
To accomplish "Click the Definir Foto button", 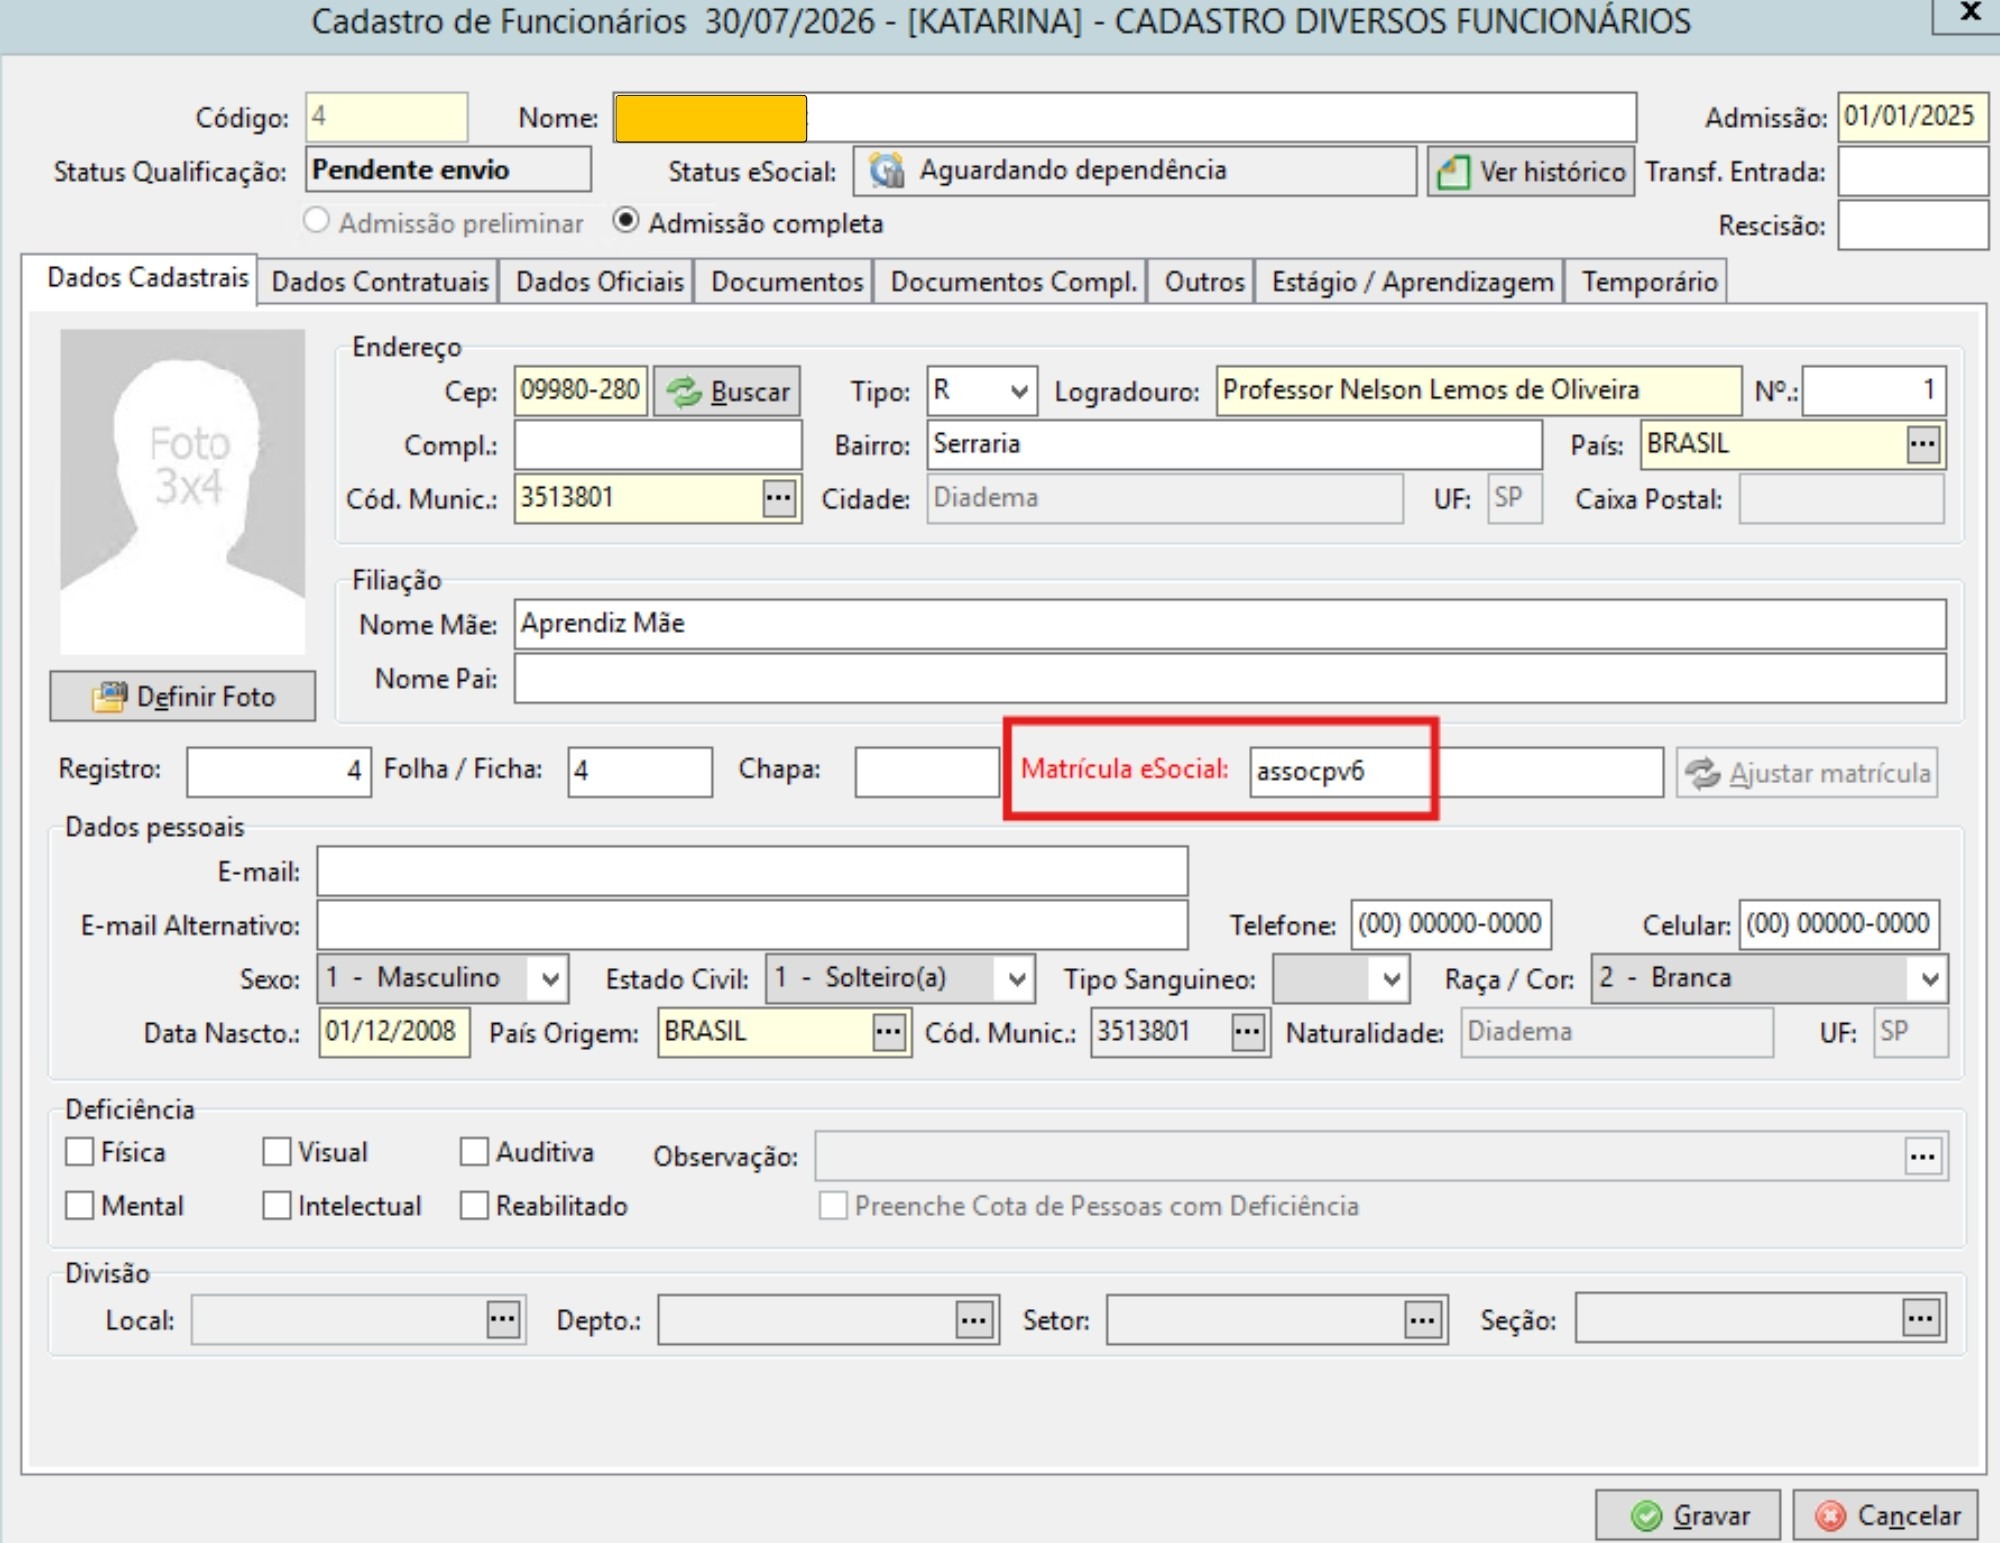I will point(183,696).
